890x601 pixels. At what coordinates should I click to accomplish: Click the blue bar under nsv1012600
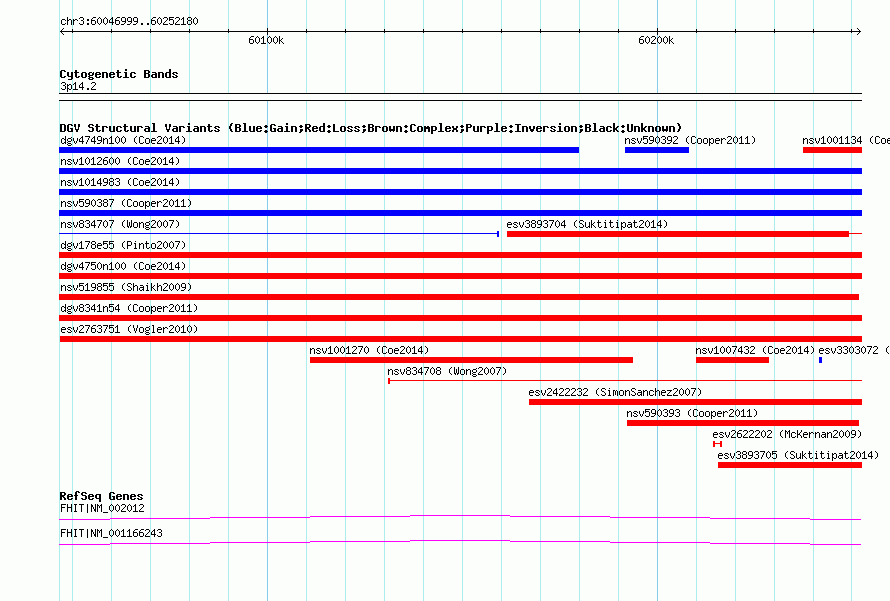(460, 171)
